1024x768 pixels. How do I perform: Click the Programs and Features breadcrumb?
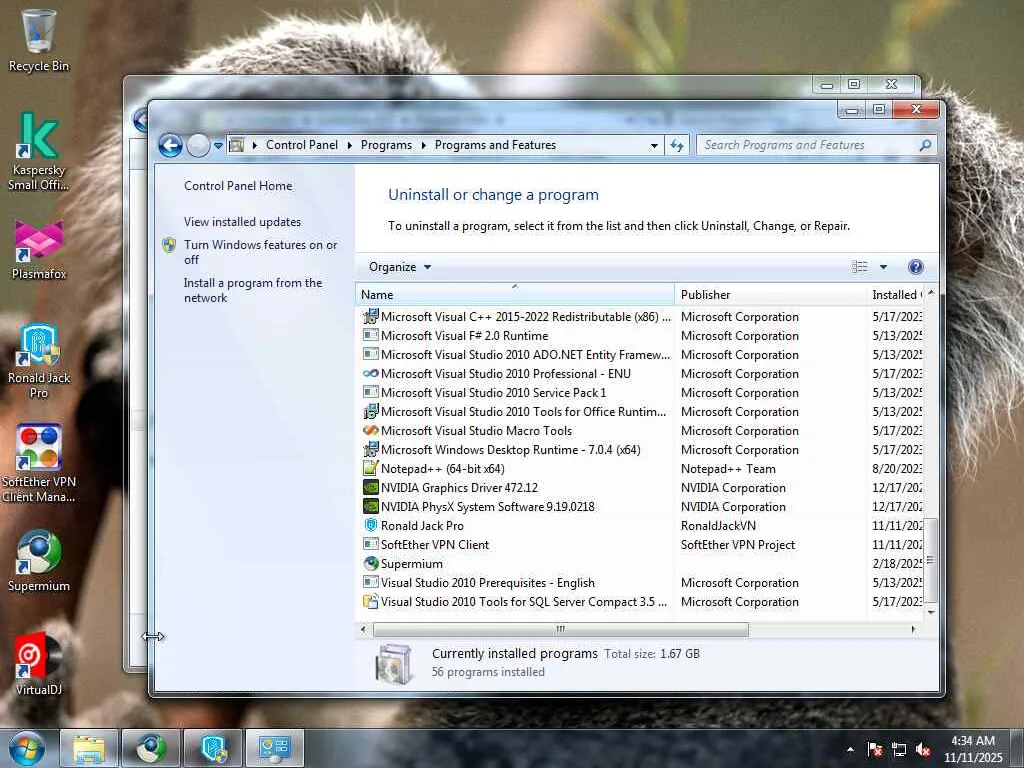[495, 145]
